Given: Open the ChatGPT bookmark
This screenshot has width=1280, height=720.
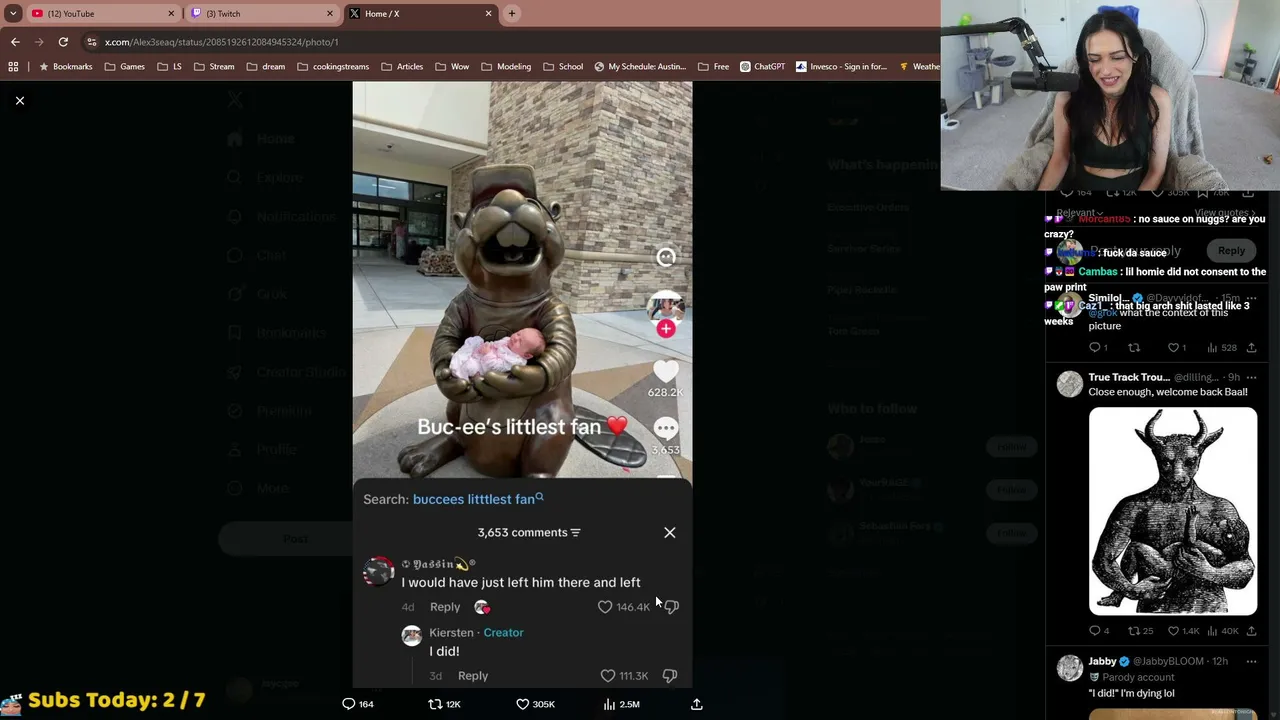Looking at the screenshot, I should pos(763,67).
